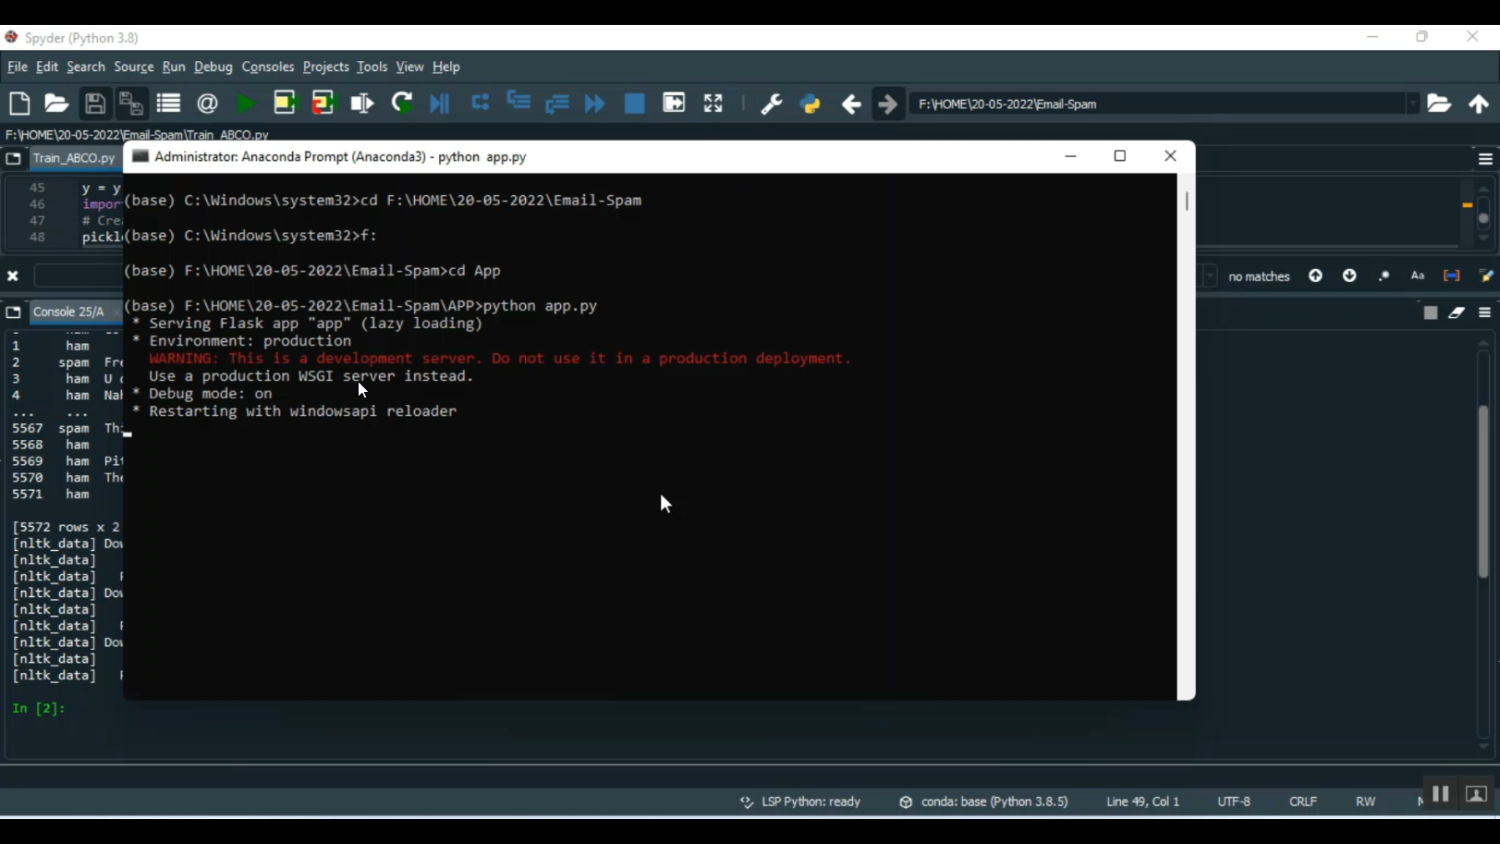Go to the previous search match
The width and height of the screenshot is (1500, 844).
(1316, 276)
